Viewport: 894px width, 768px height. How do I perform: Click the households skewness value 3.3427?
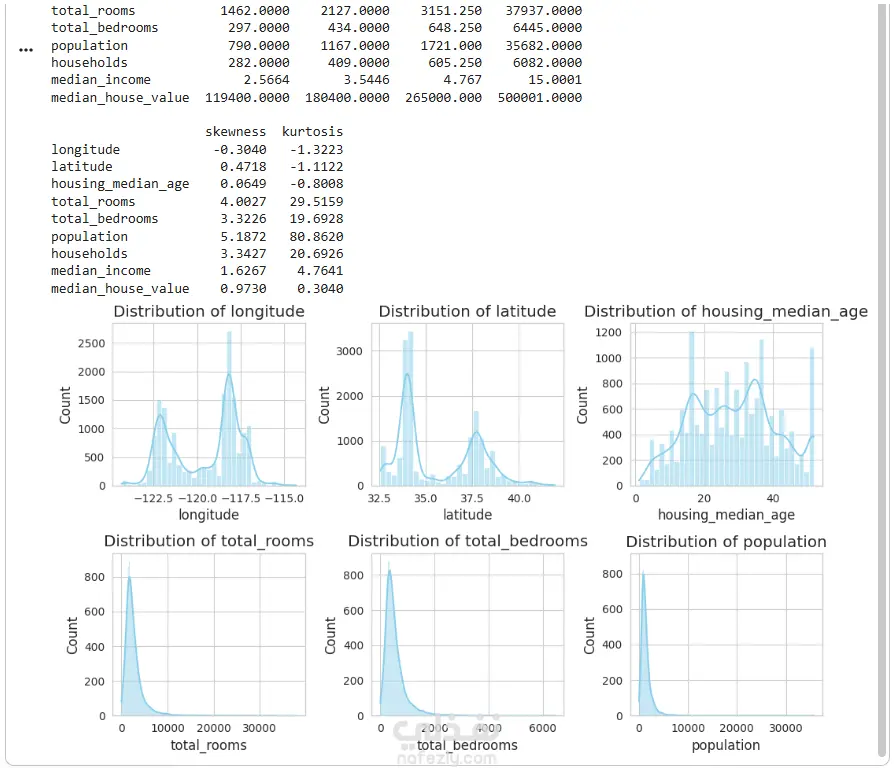coord(243,253)
